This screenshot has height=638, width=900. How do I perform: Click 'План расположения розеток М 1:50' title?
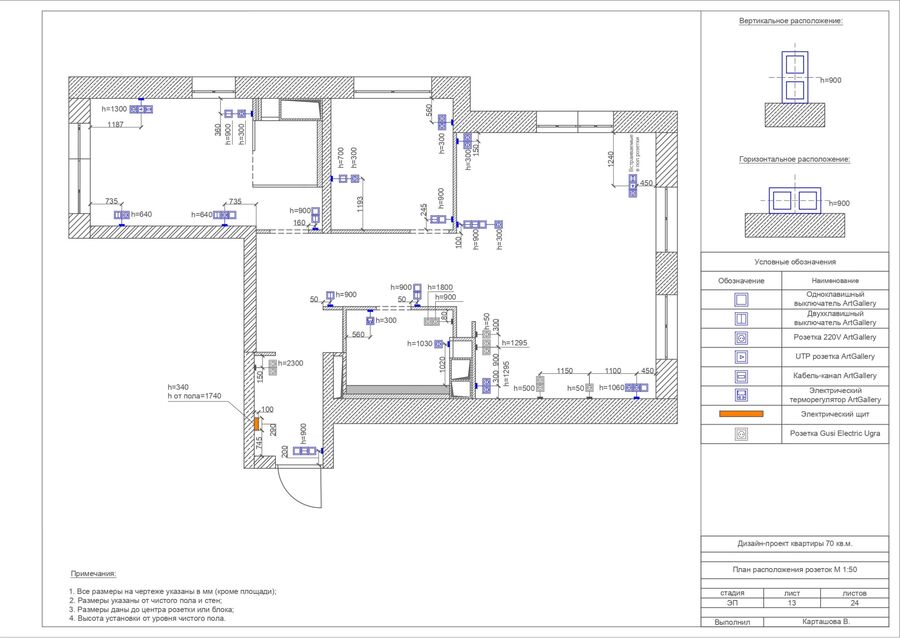click(x=795, y=570)
